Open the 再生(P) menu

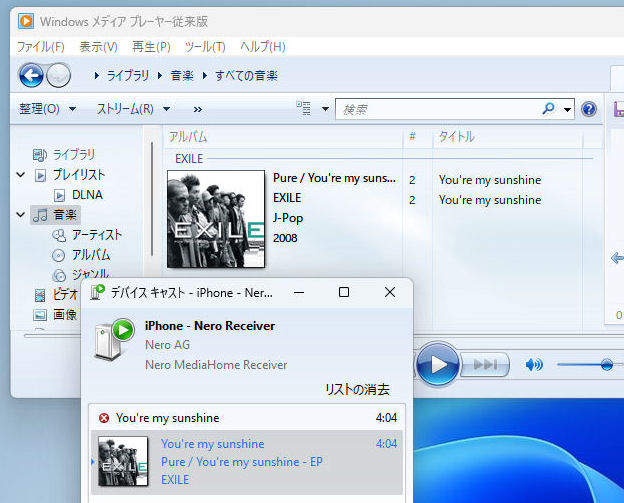point(151,47)
